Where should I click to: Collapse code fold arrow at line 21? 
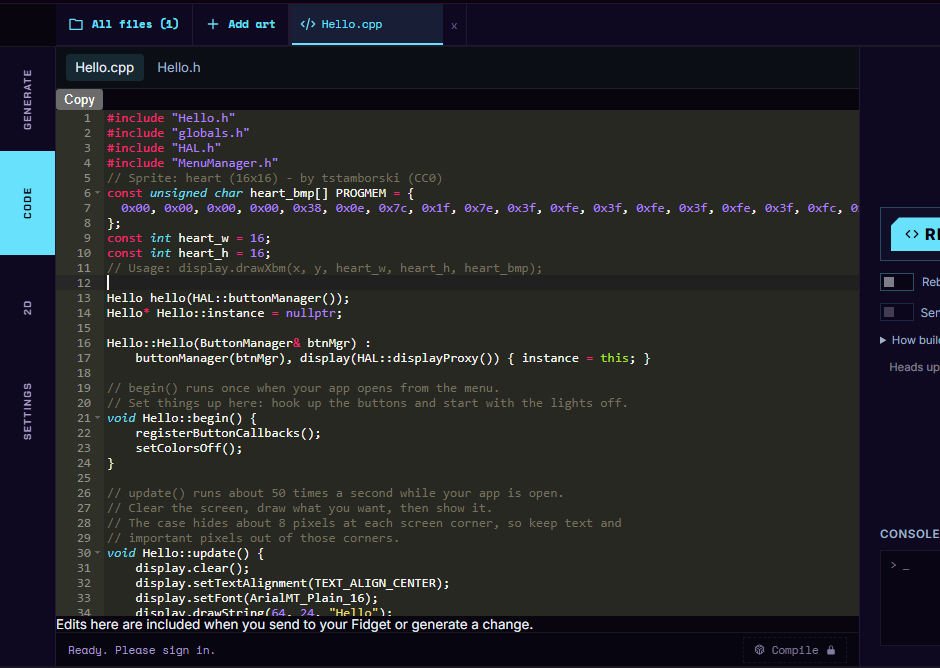97,418
